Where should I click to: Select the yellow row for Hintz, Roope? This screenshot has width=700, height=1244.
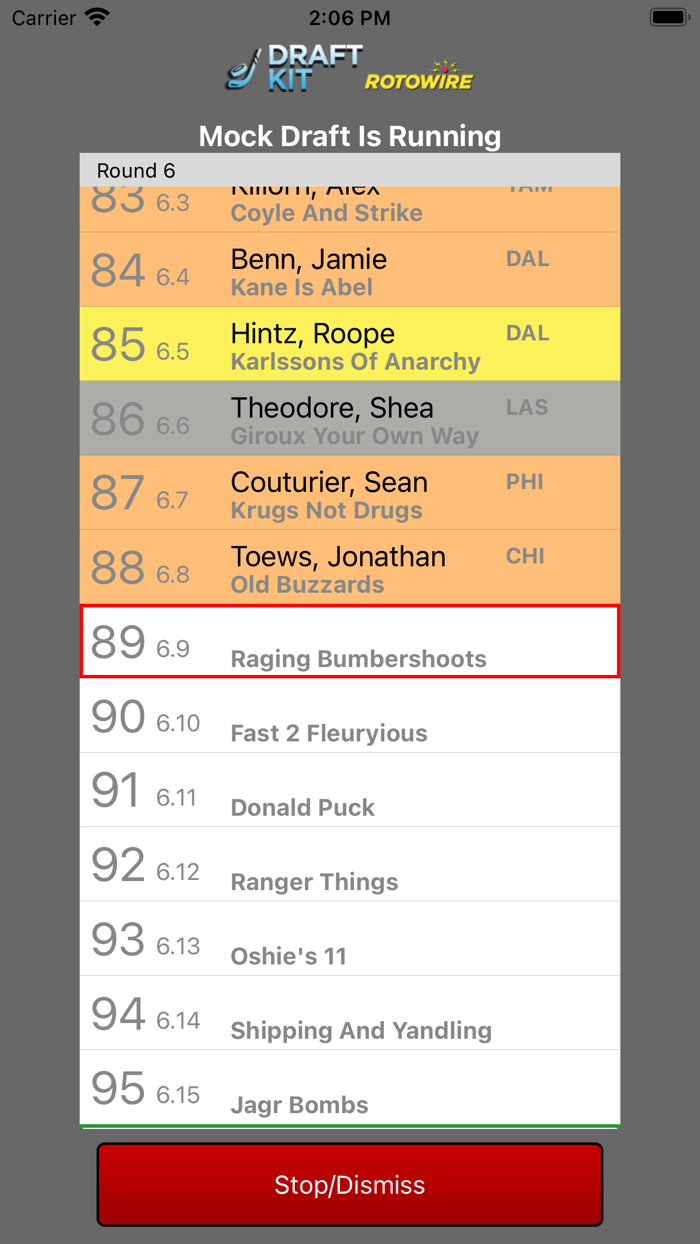(348, 344)
